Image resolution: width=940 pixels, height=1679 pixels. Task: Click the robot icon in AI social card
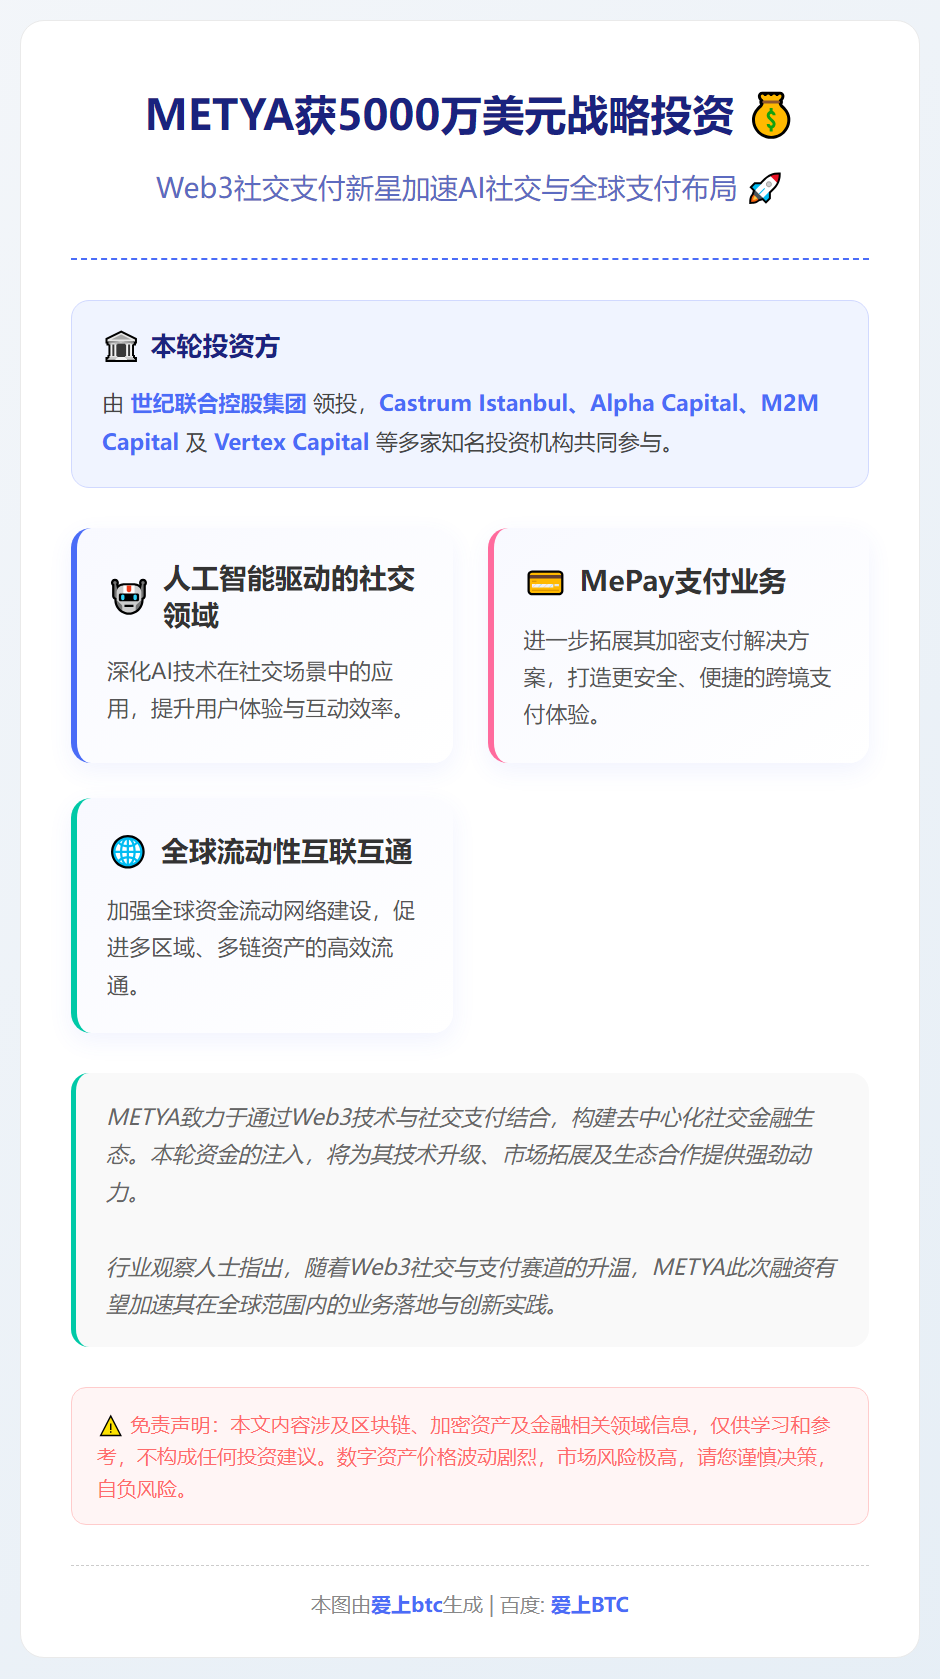point(129,597)
